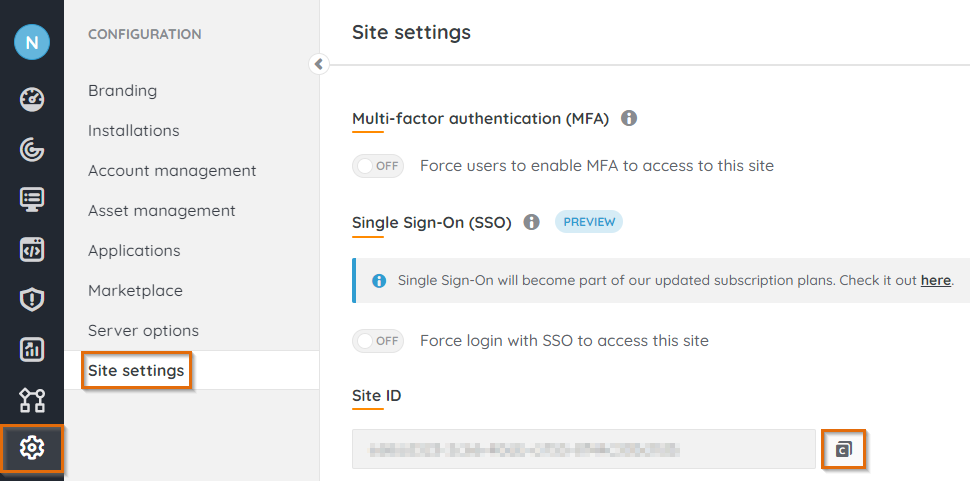Viewport: 970px width, 481px height.
Task: Open the user avatar N menu
Action: [x=32, y=42]
